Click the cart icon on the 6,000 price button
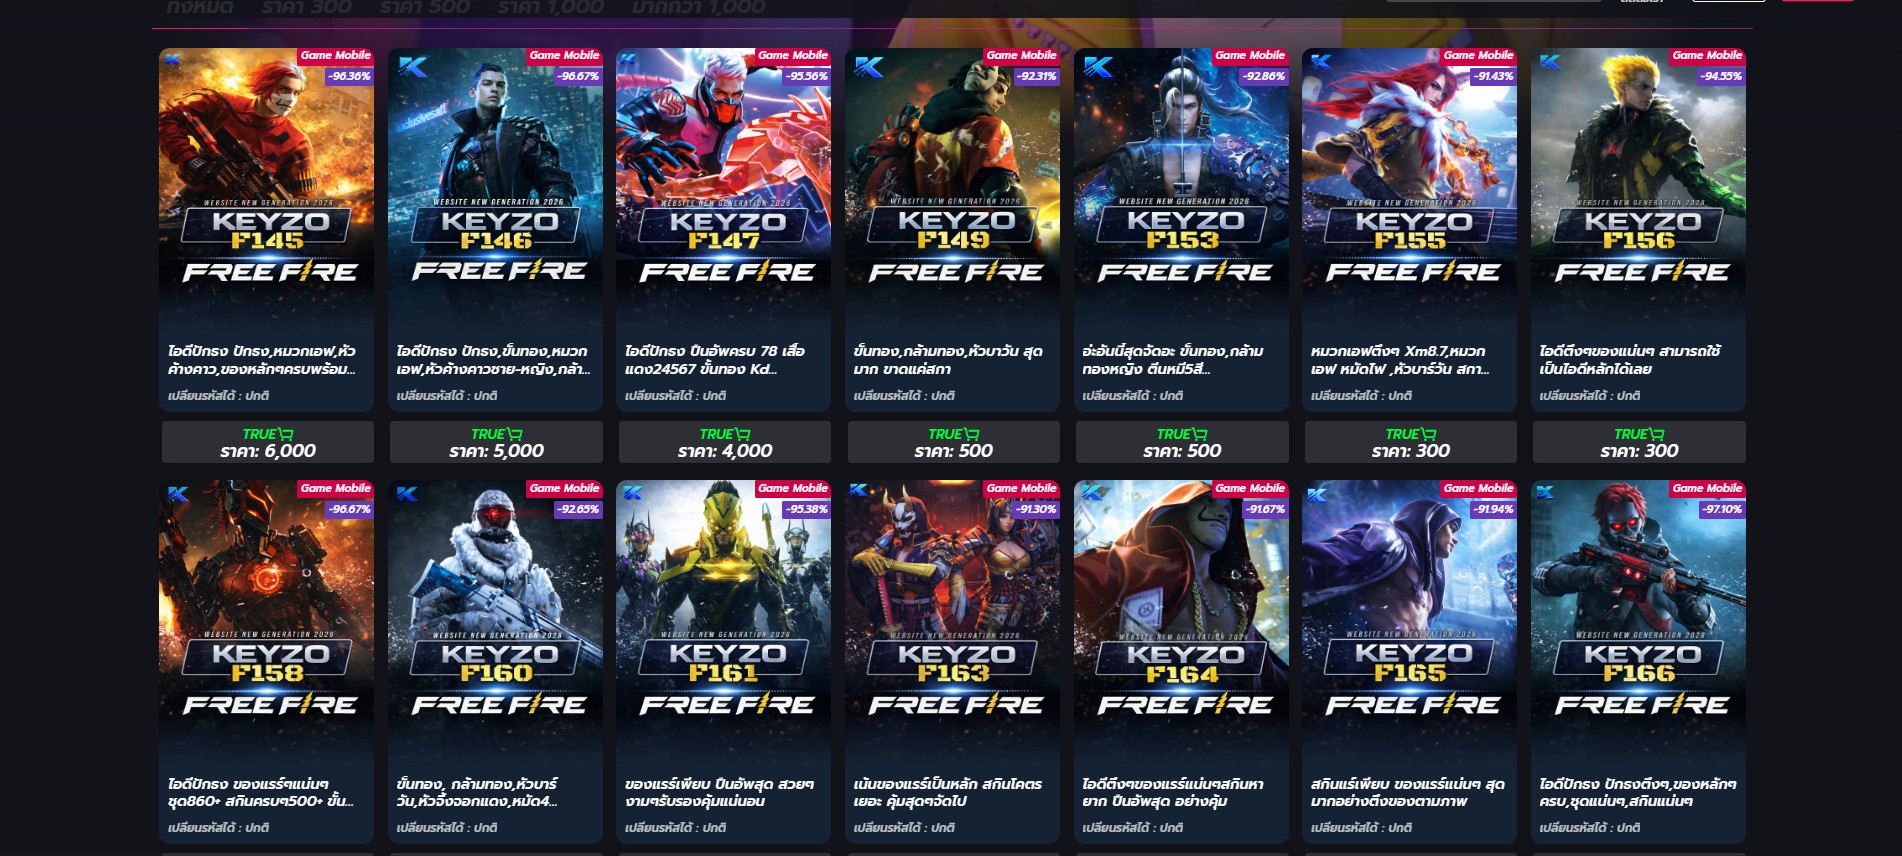The width and height of the screenshot is (1902, 856). point(286,434)
